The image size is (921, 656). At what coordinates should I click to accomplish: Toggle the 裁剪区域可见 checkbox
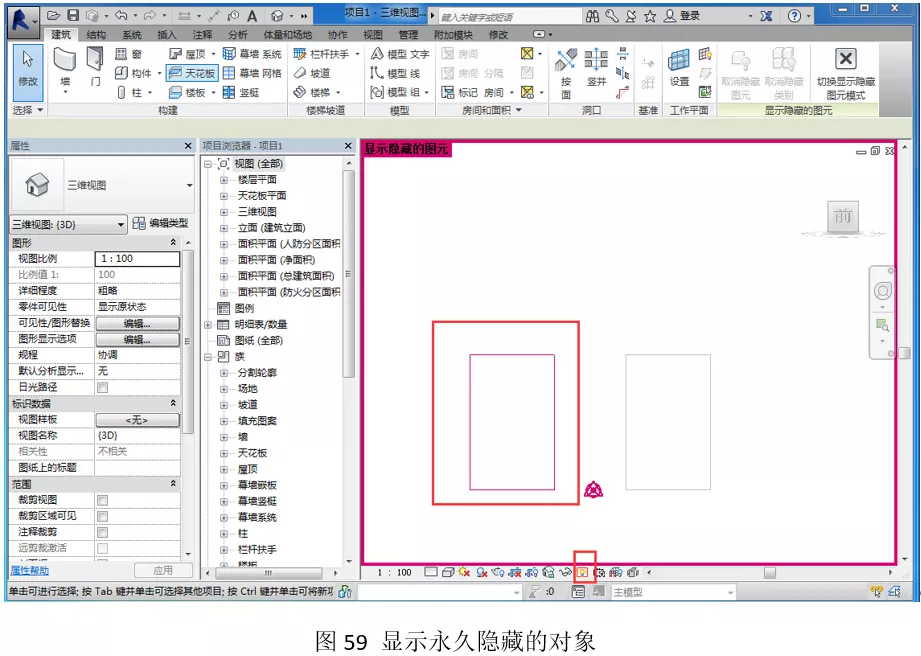point(103,516)
